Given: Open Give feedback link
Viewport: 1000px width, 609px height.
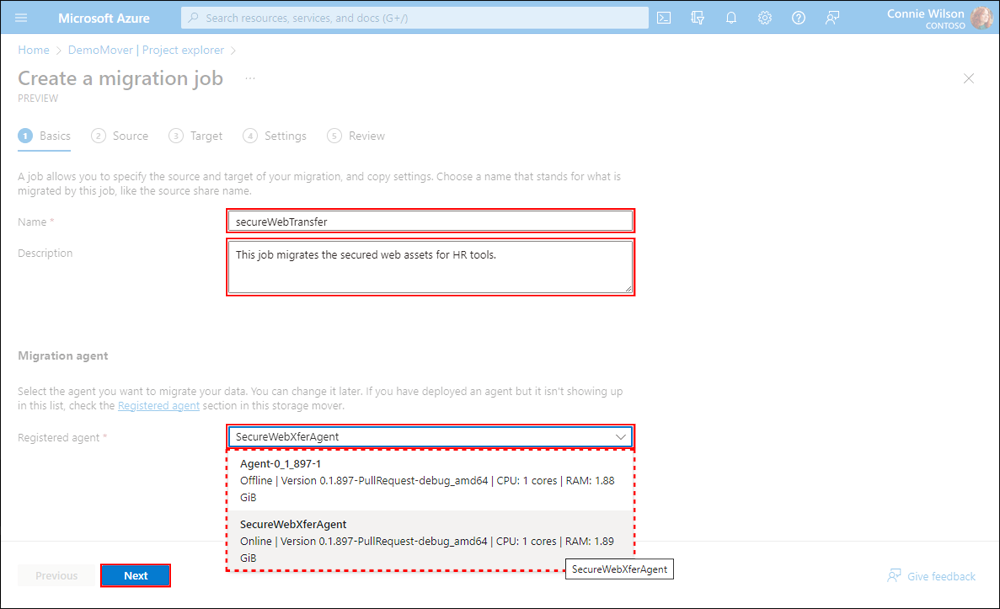Looking at the screenshot, I should point(941,576).
